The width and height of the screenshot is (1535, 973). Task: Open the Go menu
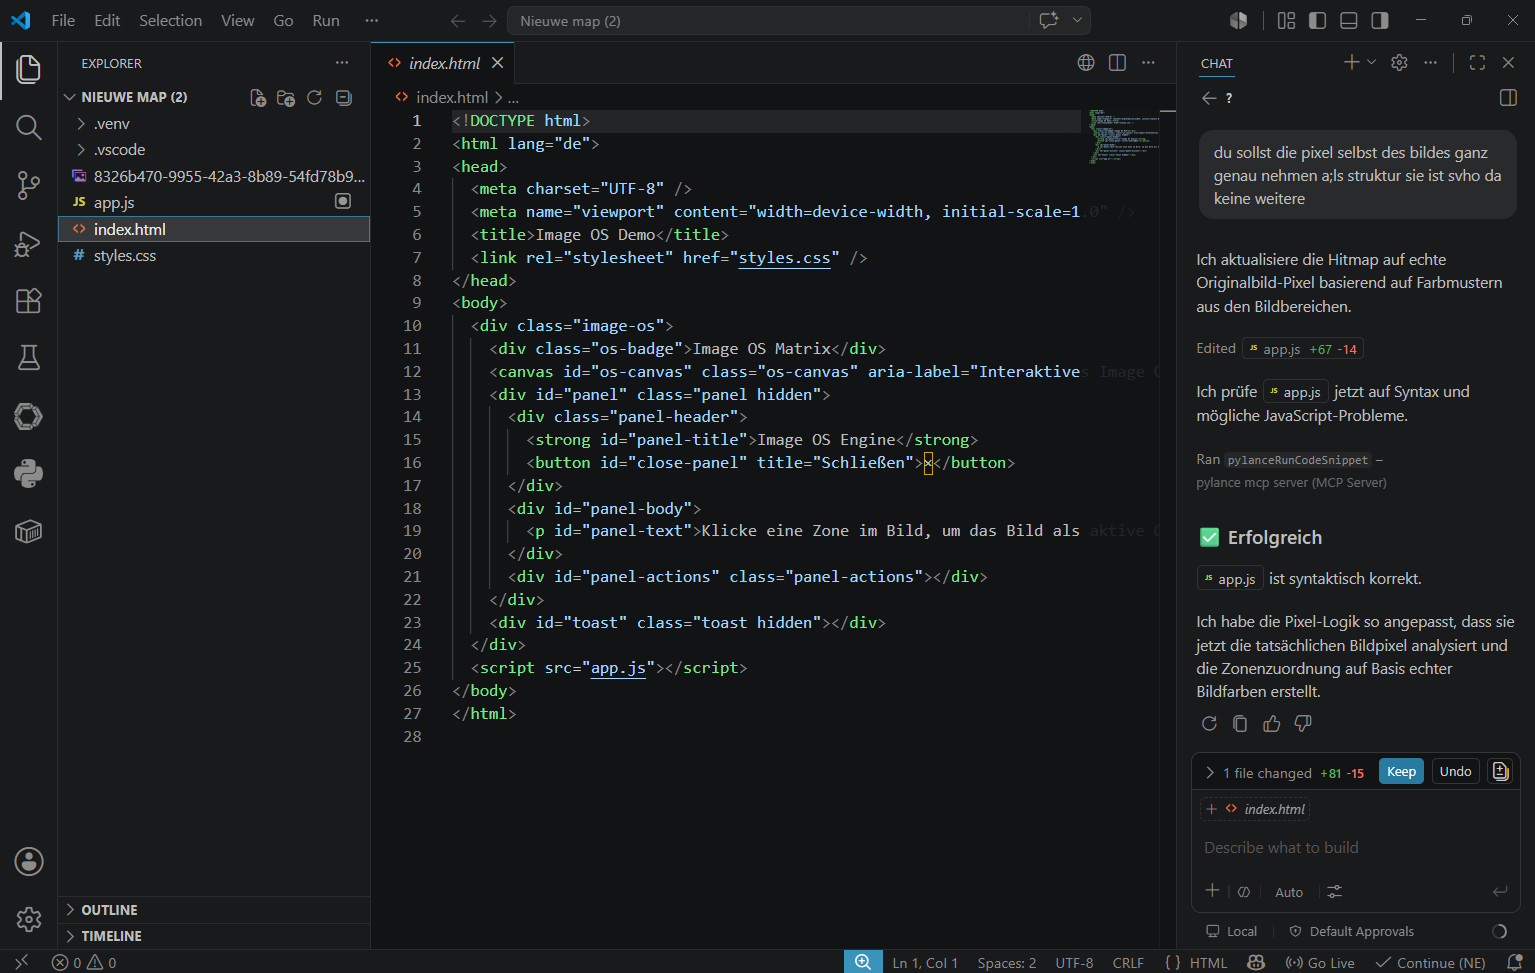pos(283,20)
